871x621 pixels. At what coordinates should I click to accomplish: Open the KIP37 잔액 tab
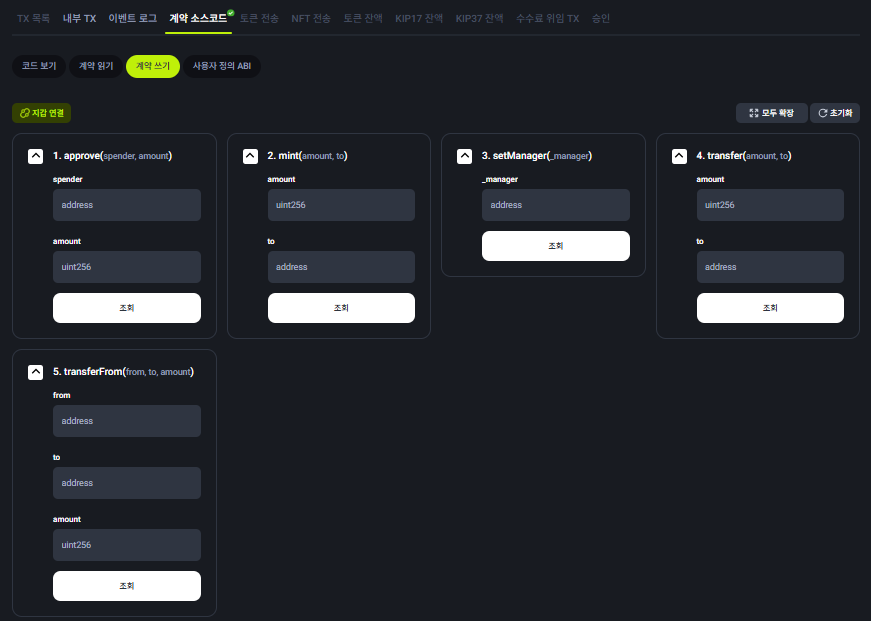click(479, 18)
